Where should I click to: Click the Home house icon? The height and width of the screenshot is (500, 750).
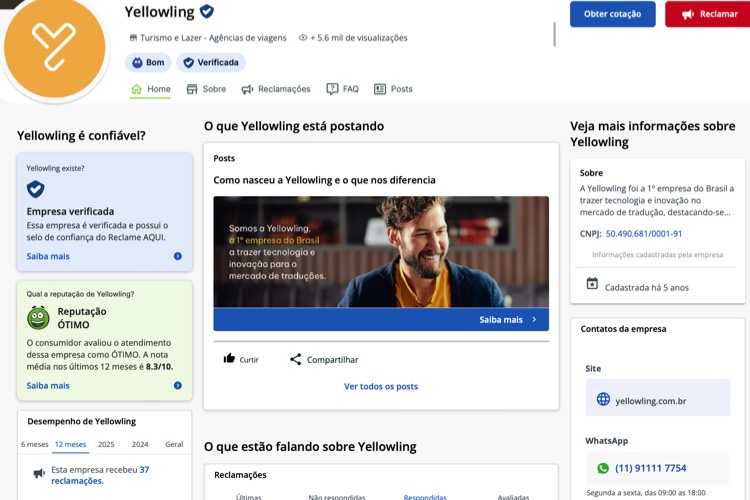click(x=136, y=89)
